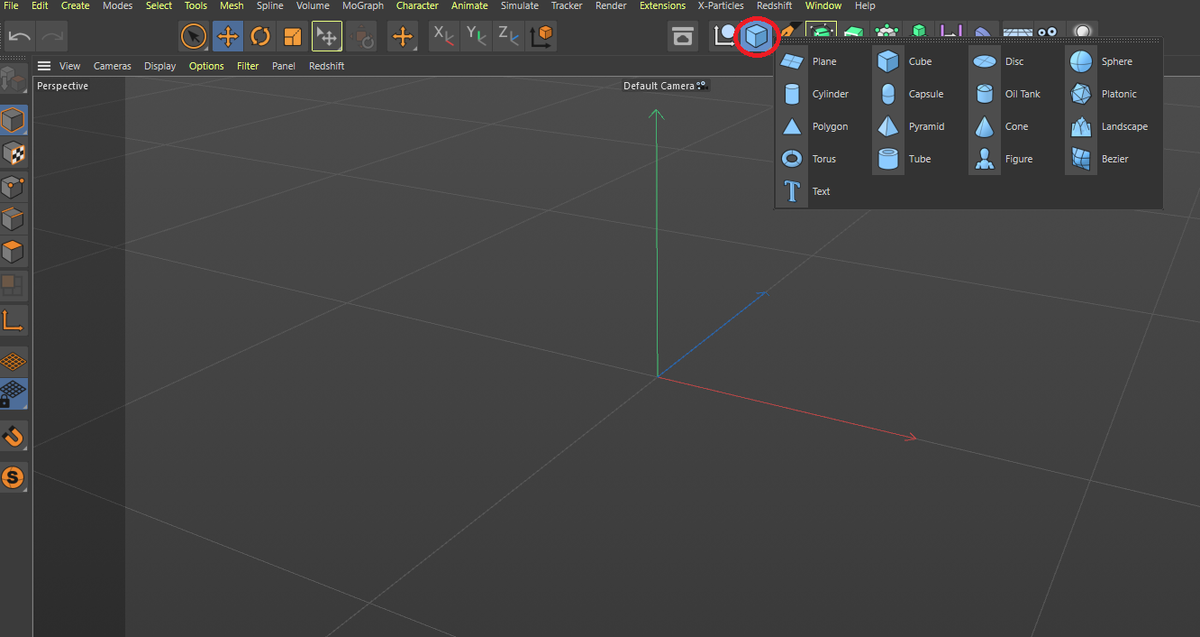Click the blue grid icon with a padlock

click(13, 393)
